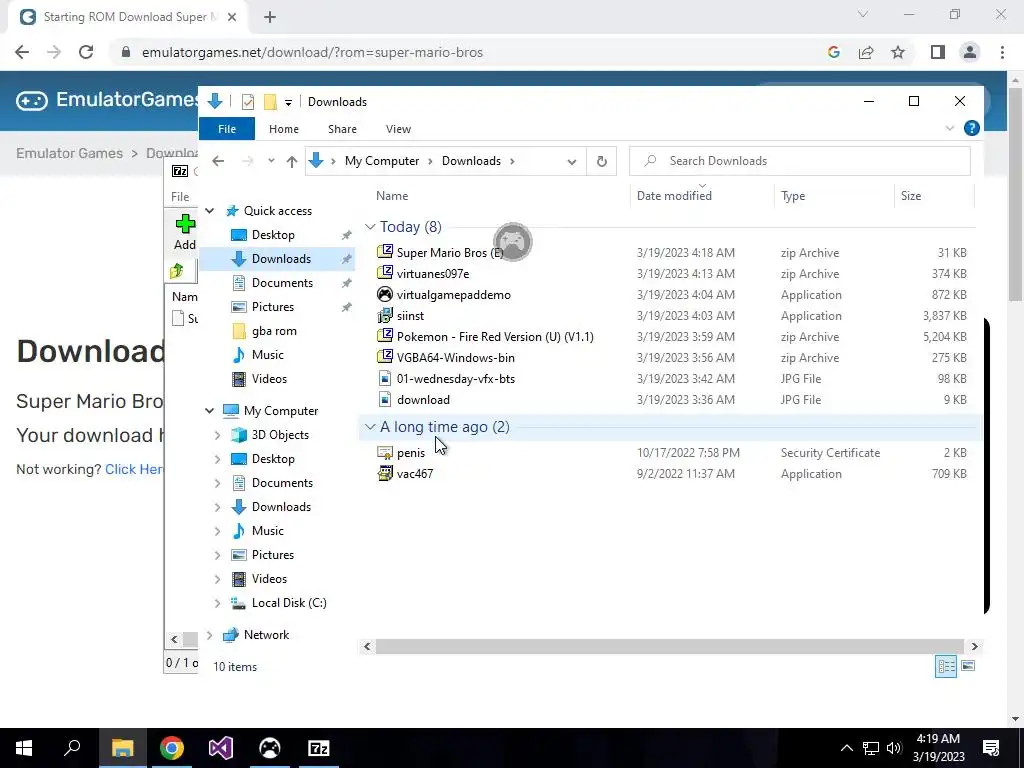The width and height of the screenshot is (1024, 768).
Task: Collapse the Today (8) group
Action: pyautogui.click(x=370, y=227)
